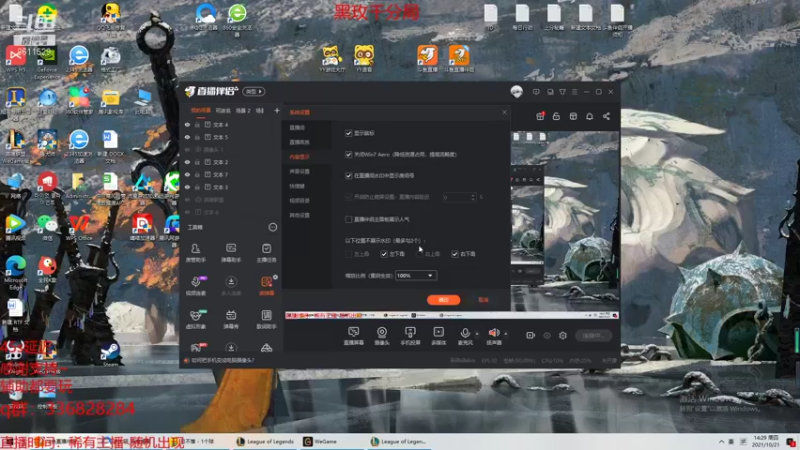
Task: Click the delay value input field
Action: pos(456,197)
